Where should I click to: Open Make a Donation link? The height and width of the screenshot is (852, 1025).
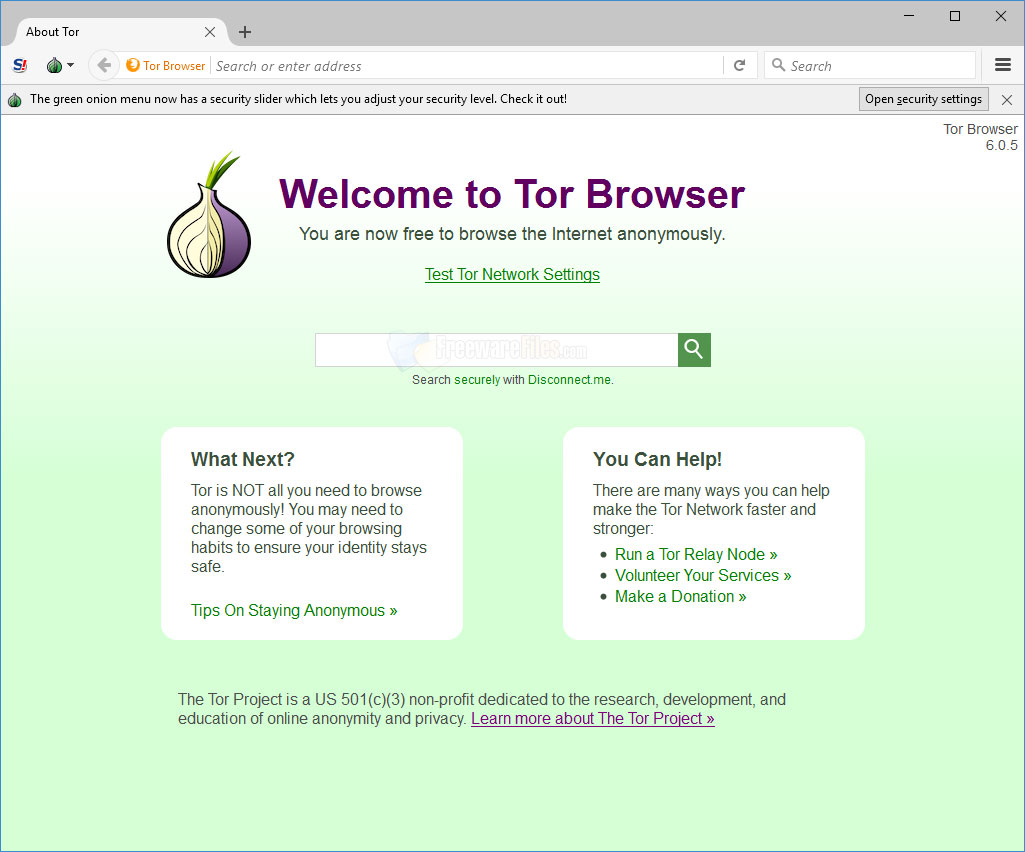681,596
